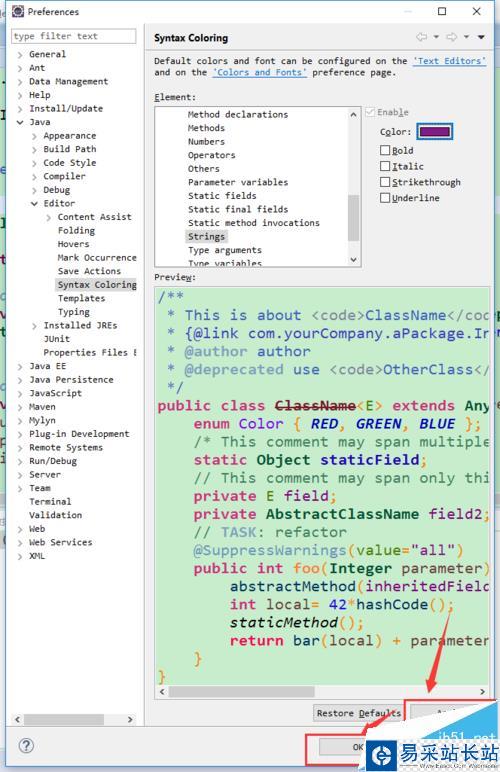Viewport: 500px width, 772px height.
Task: Check the Bold checkbox
Action: 385,150
